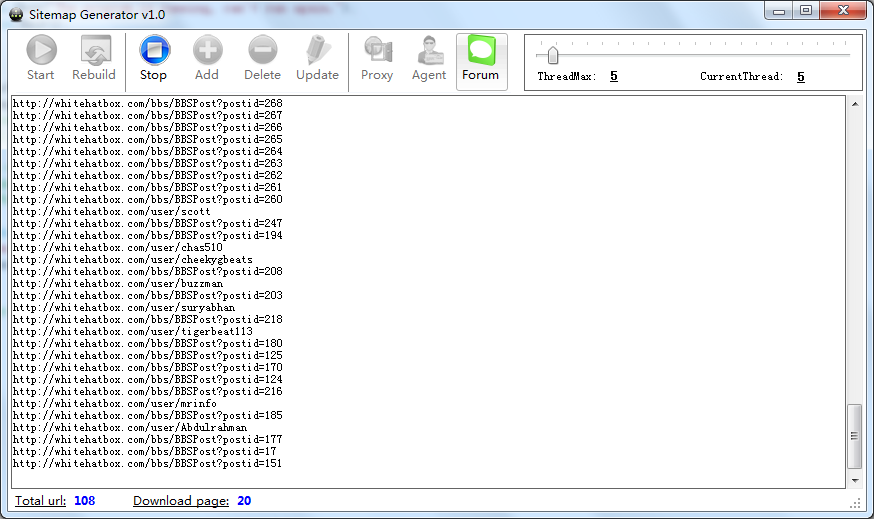Click the Rebuild sitemap icon

pyautogui.click(x=94, y=60)
